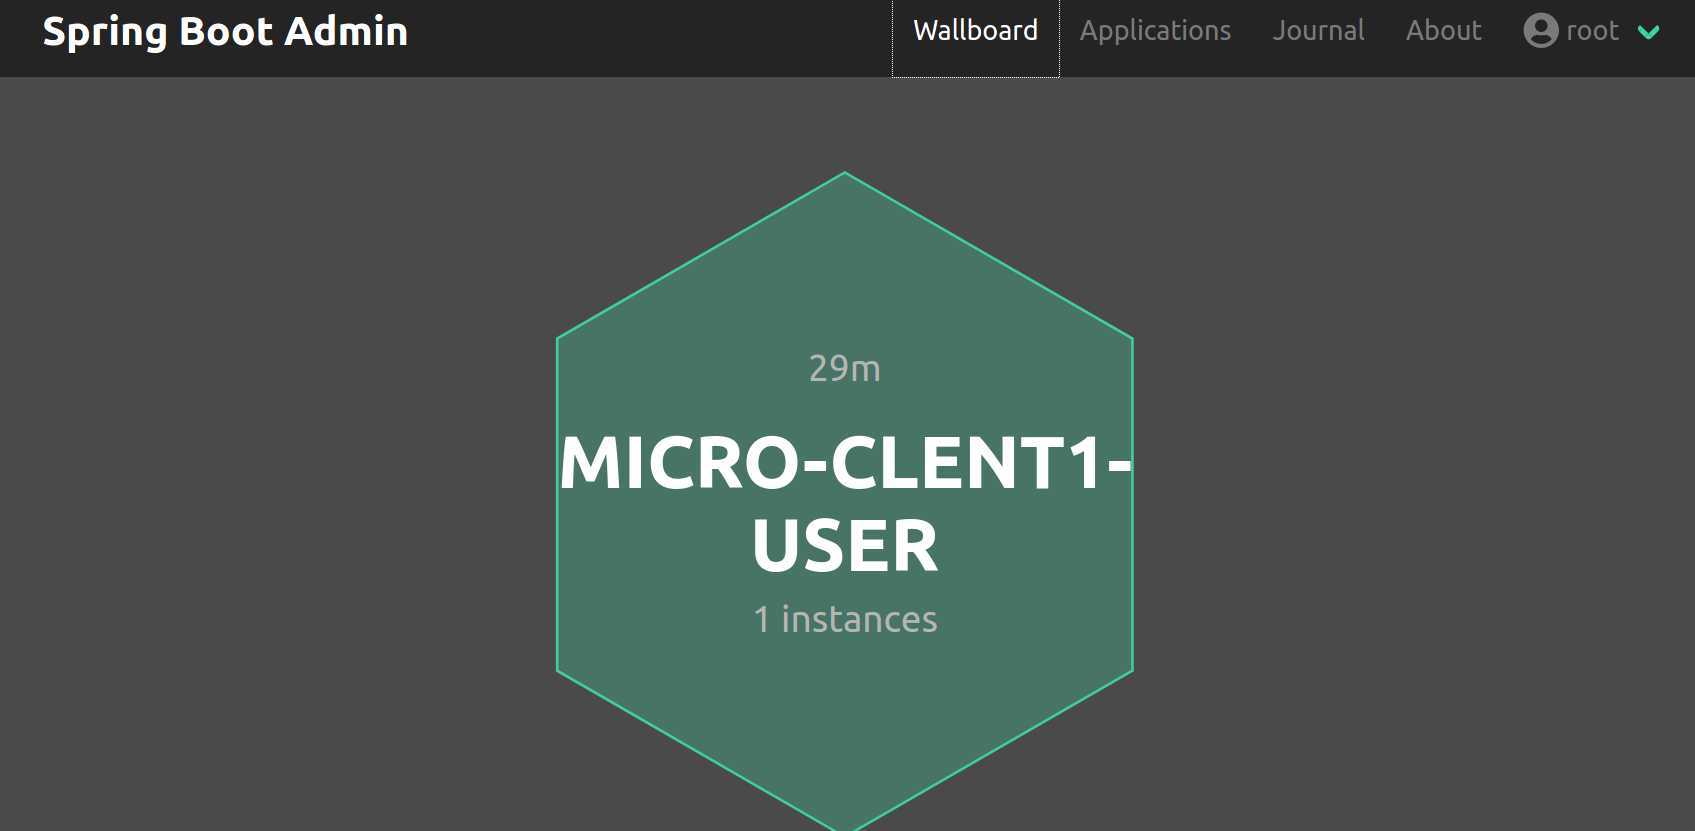Open the Journal tab
1695x831 pixels.
1318,31
